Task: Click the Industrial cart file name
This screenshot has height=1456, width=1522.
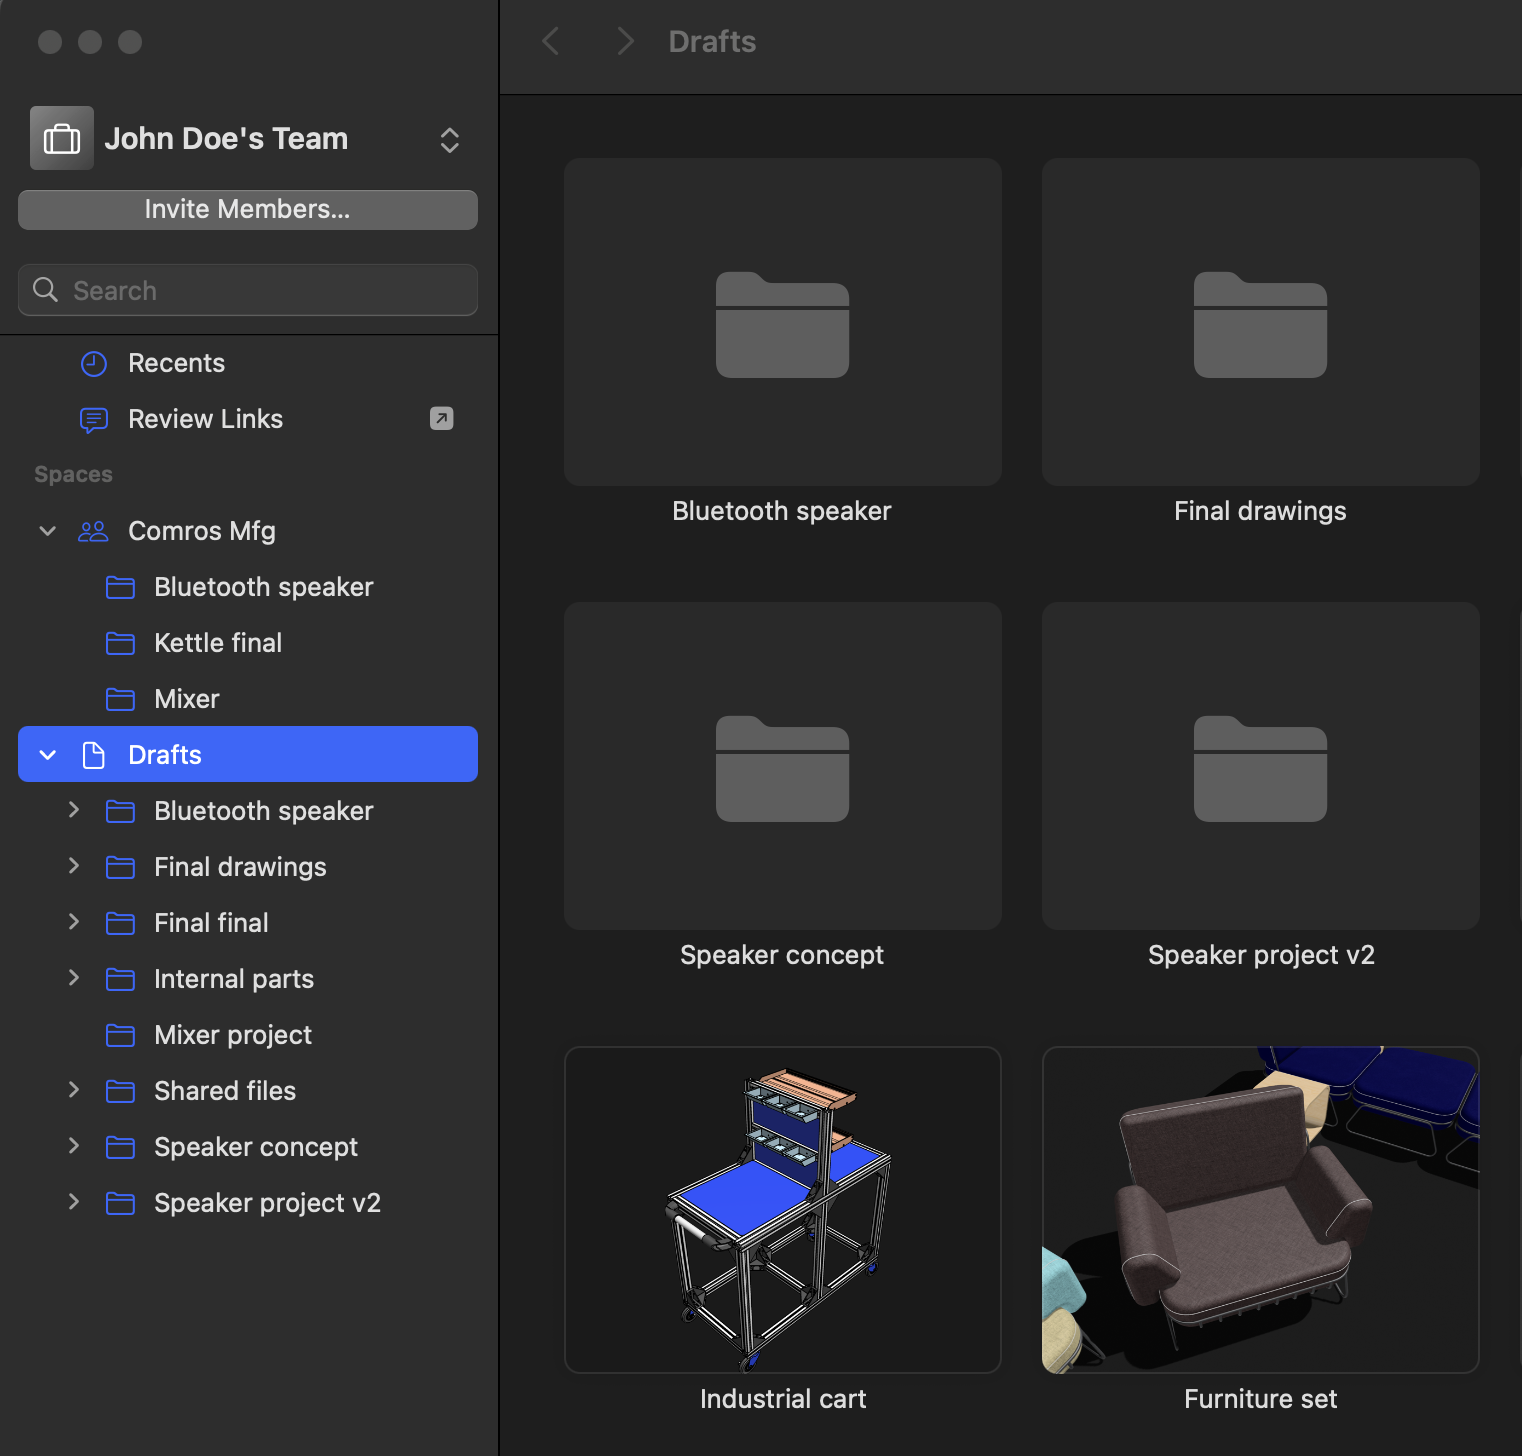Action: click(x=783, y=1399)
